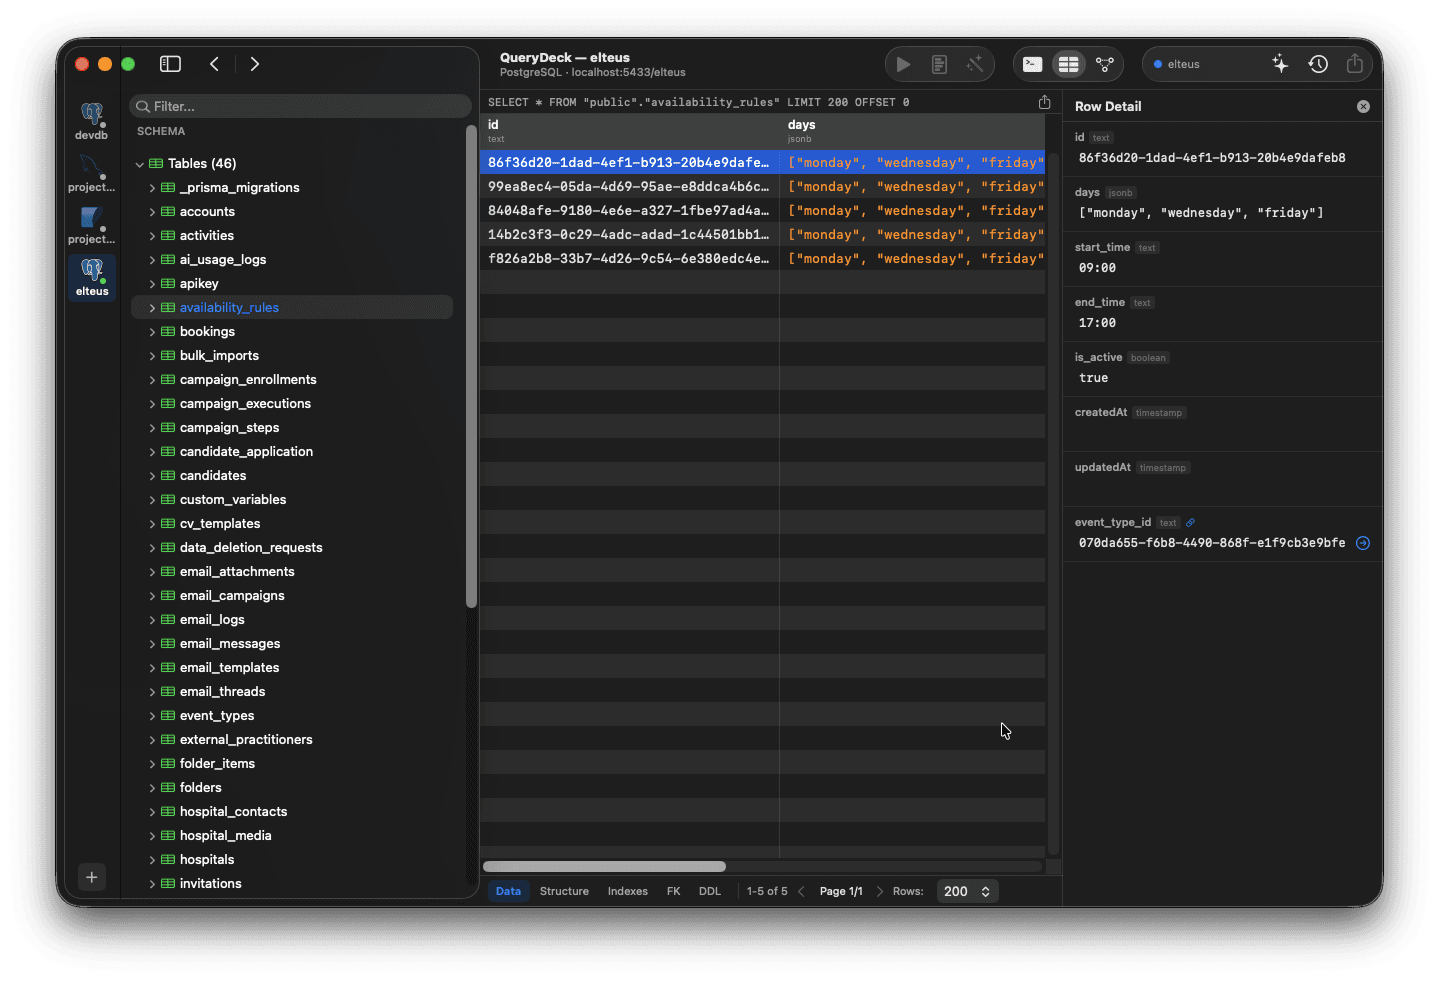The image size is (1439, 981).
Task: Click the schema tree vertical scrollbar
Action: [471, 366]
